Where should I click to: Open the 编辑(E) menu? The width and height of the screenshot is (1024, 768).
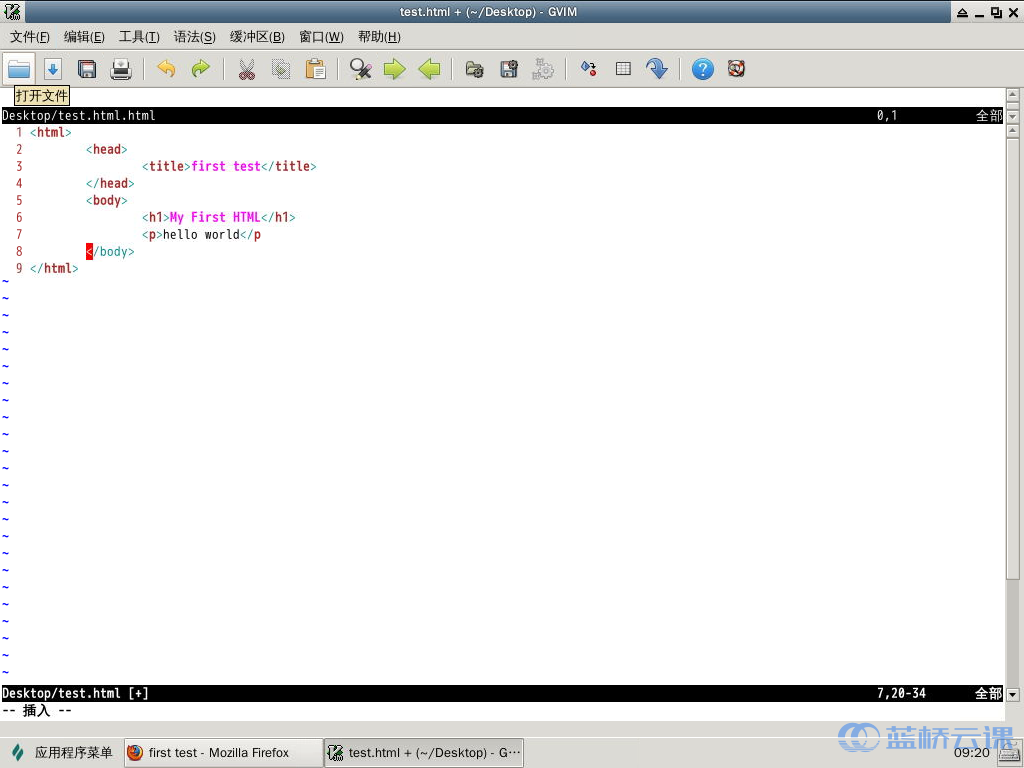tap(84, 37)
